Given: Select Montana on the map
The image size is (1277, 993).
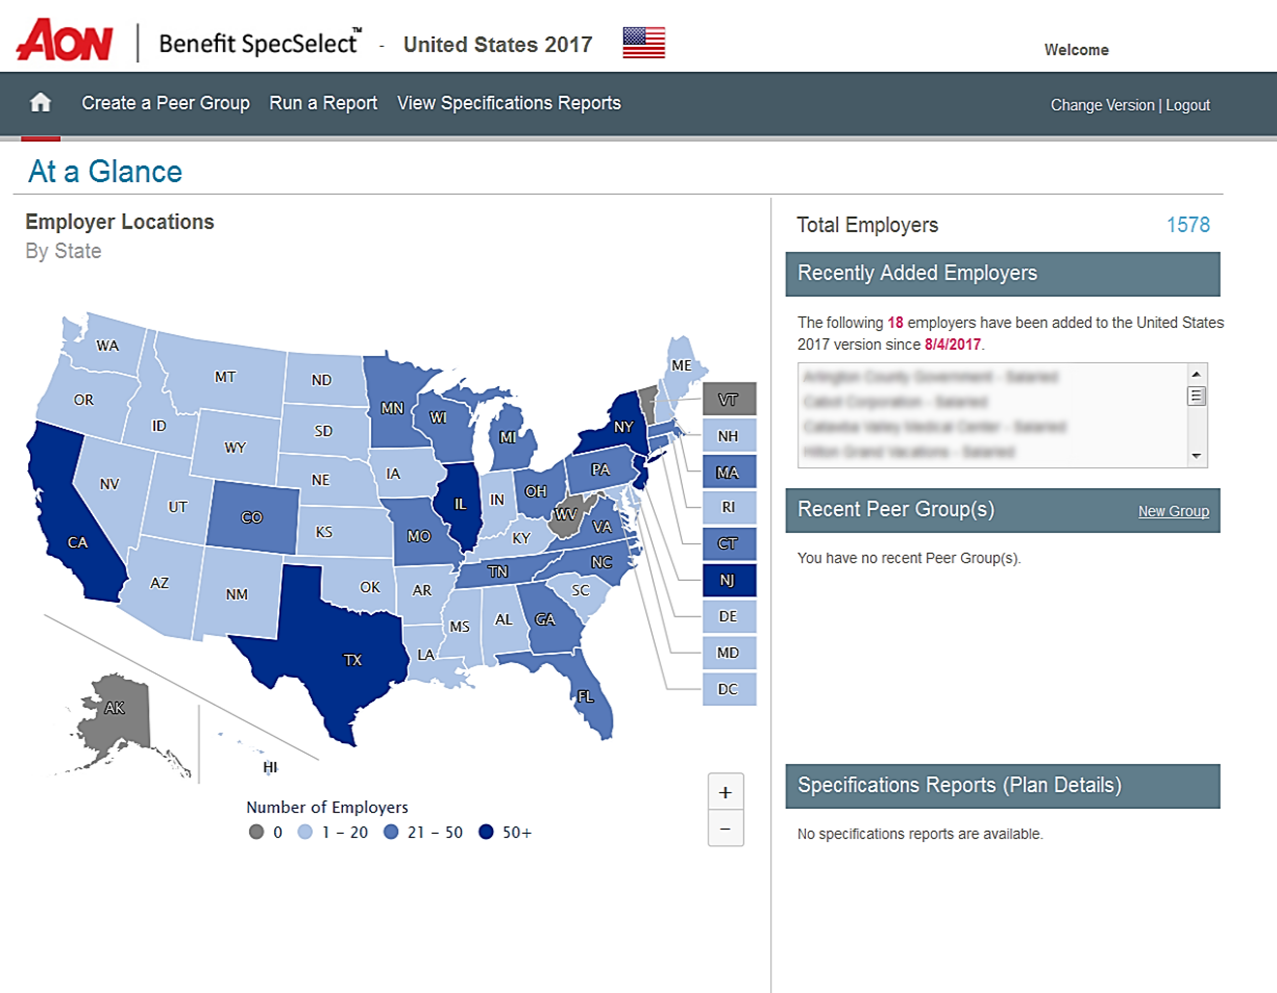Looking at the screenshot, I should point(225,377).
